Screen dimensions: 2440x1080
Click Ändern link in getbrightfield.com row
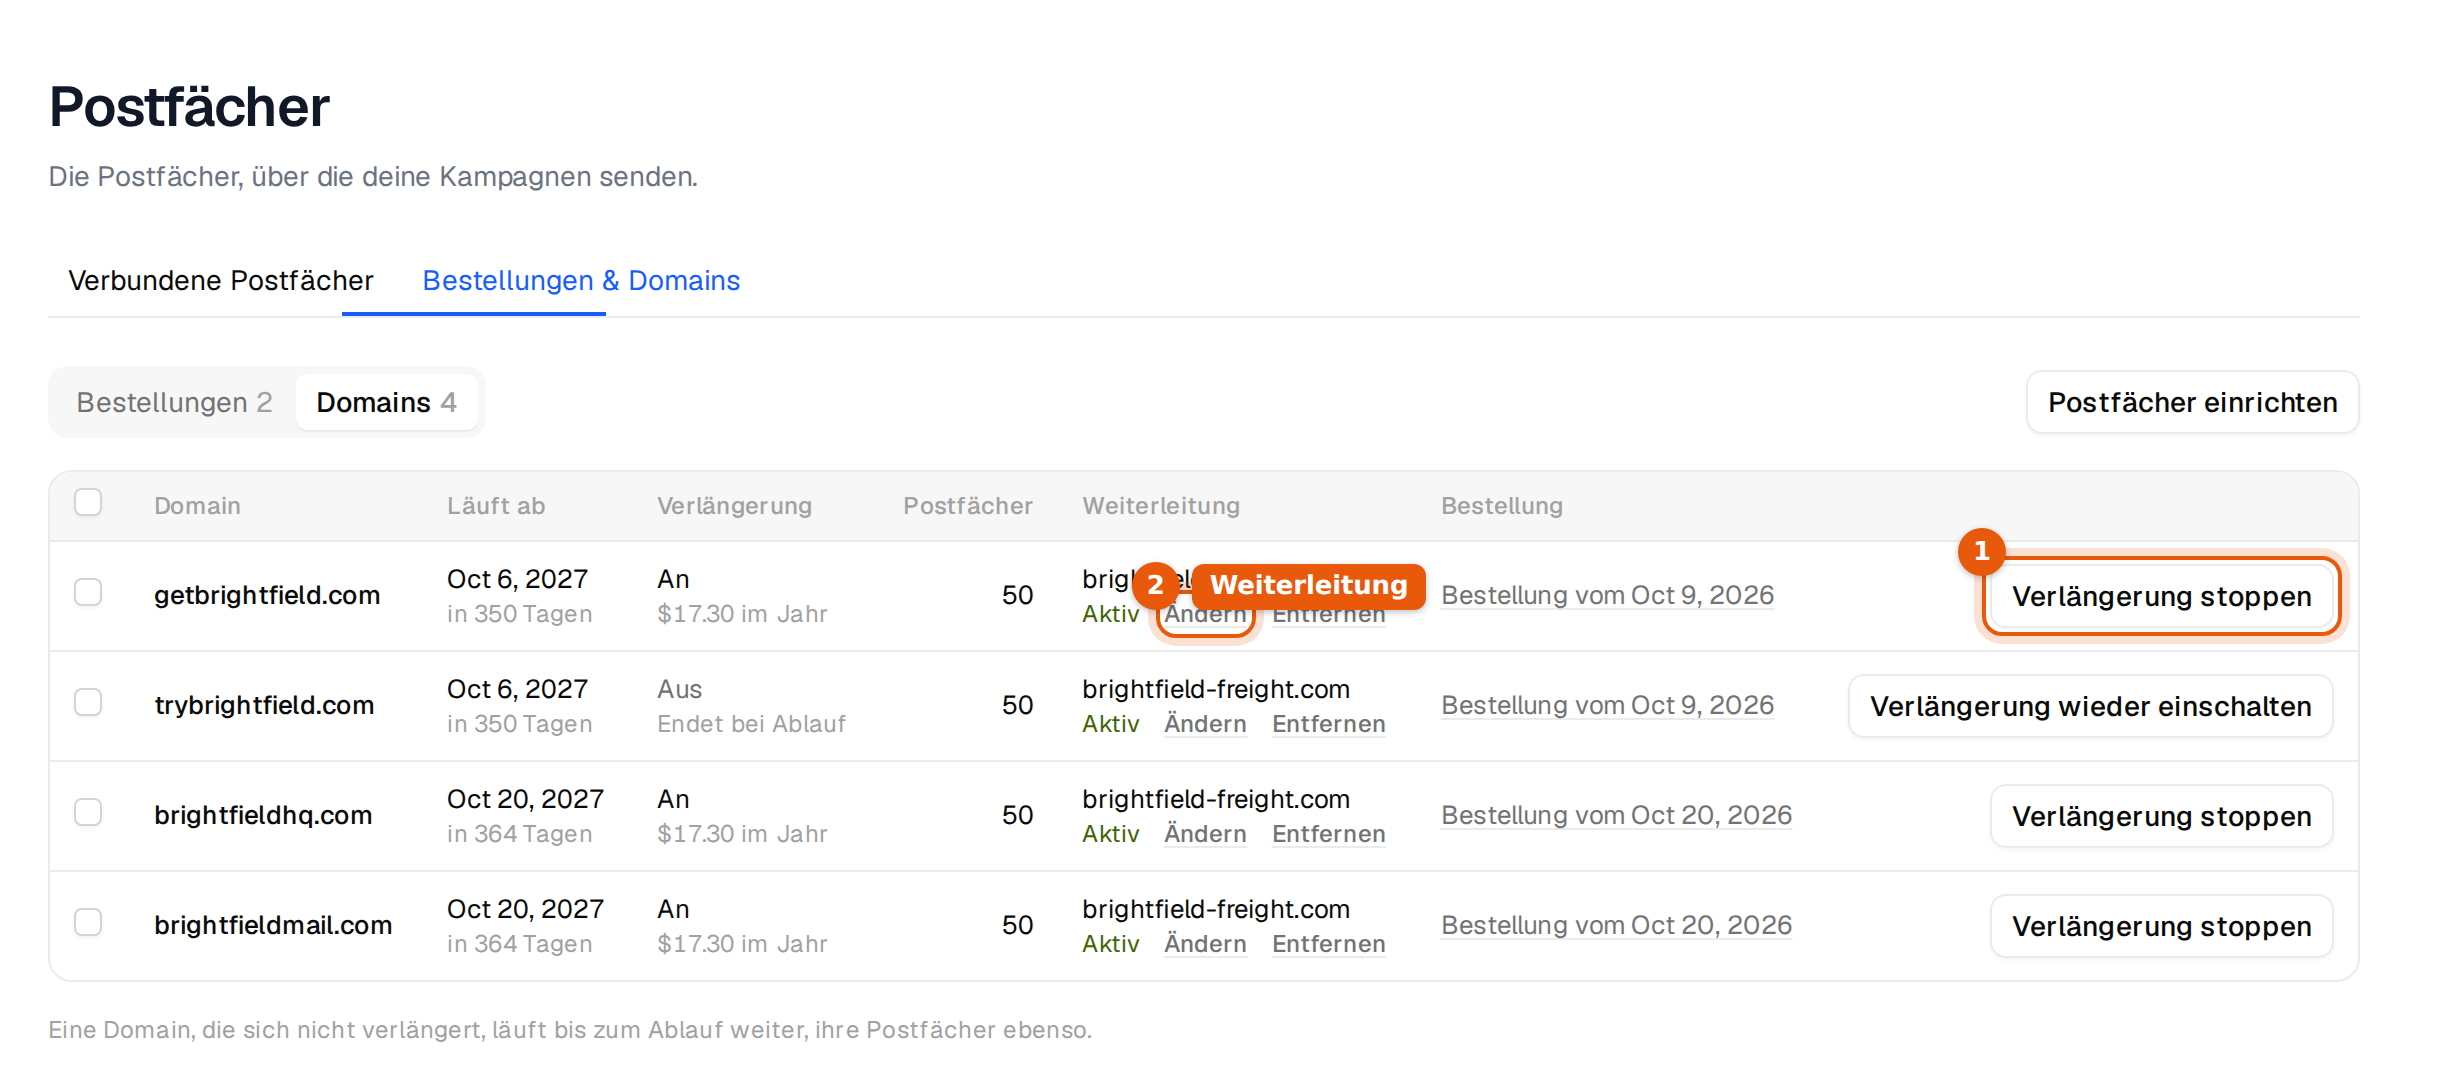[1205, 616]
